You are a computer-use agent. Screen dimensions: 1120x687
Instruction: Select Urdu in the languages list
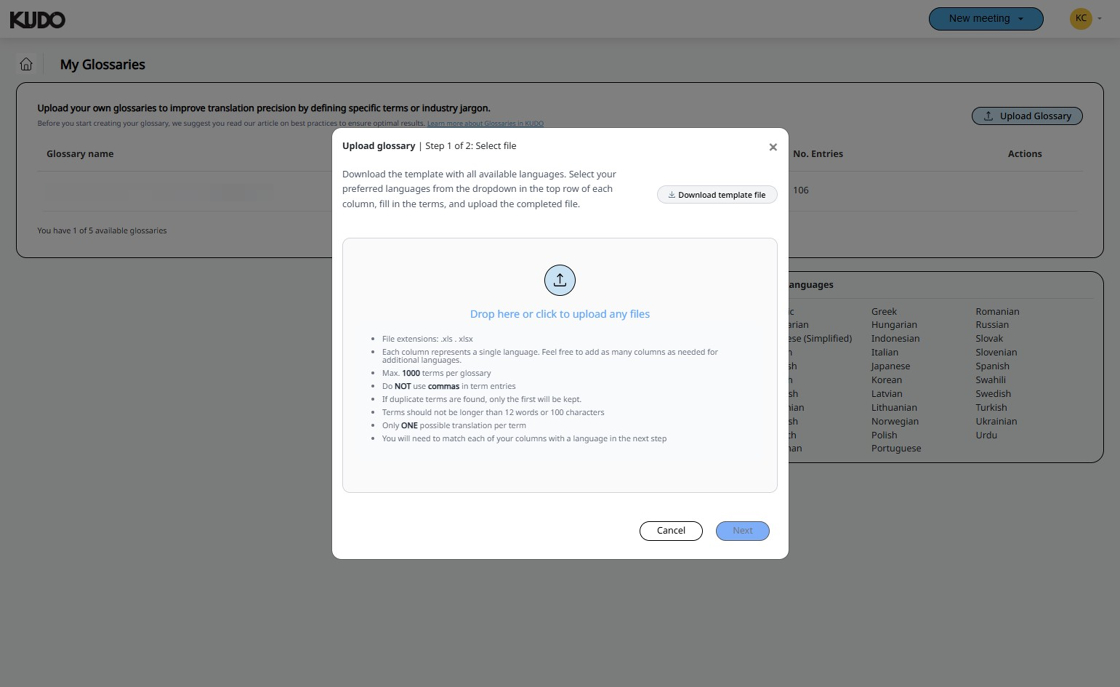click(986, 435)
